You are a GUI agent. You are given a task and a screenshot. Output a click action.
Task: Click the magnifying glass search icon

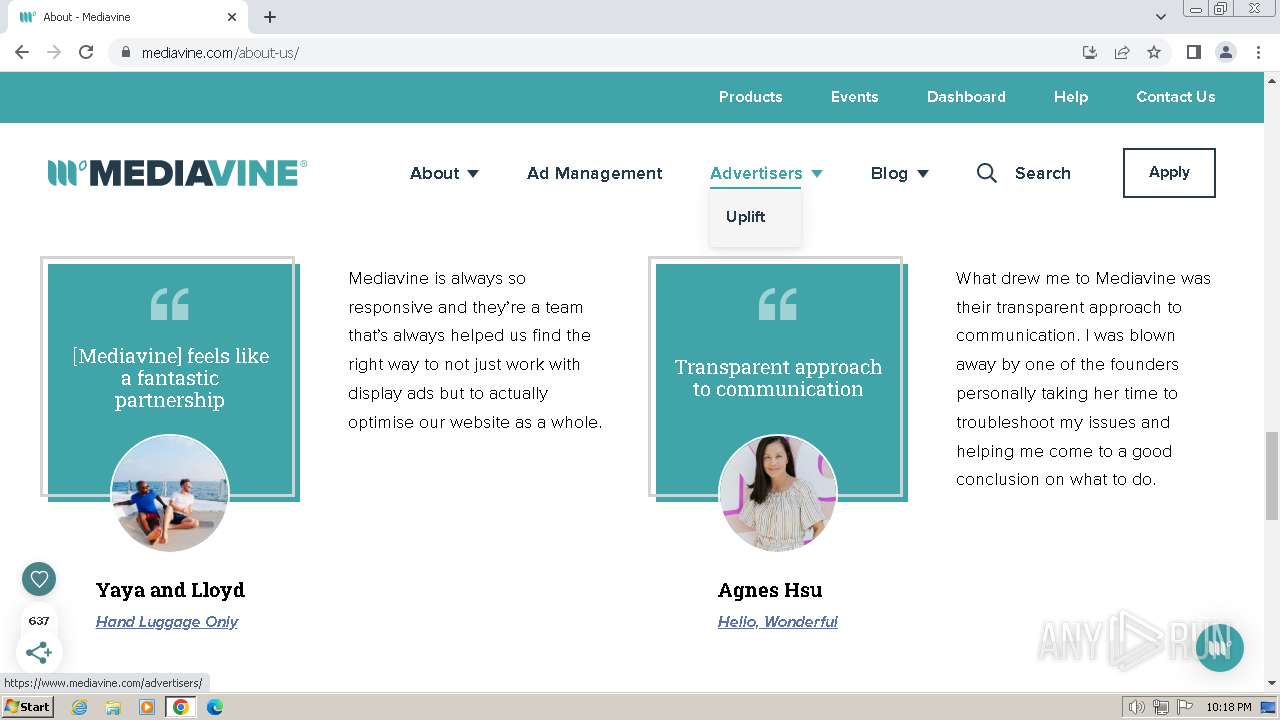coord(987,173)
